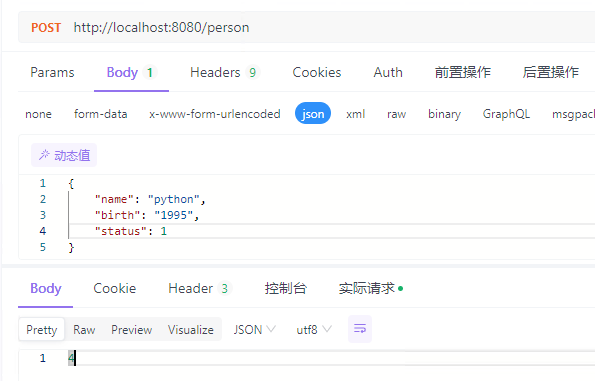This screenshot has width=595, height=381.
Task: Open the JSON response format dropdown
Action: [255, 329]
